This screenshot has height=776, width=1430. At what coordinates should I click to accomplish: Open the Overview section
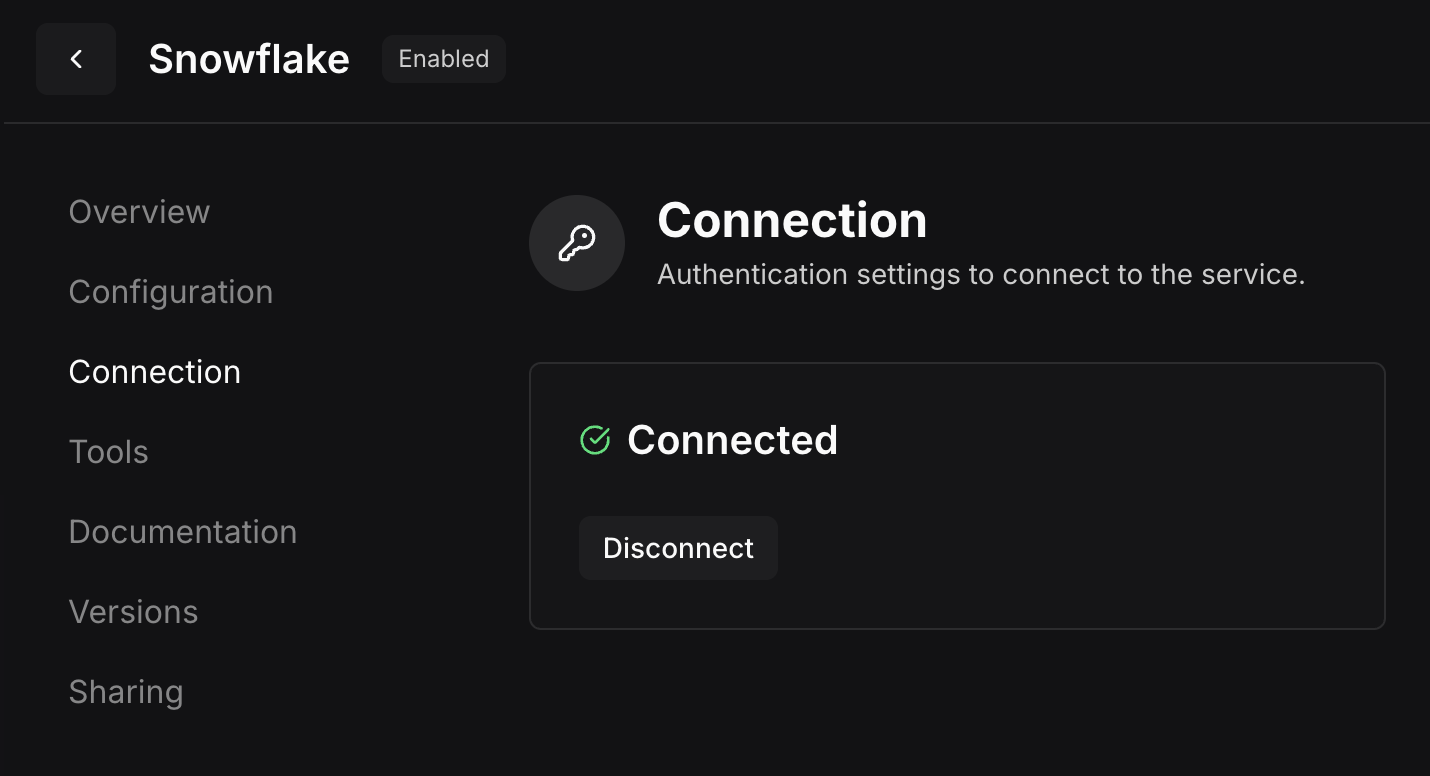click(x=139, y=212)
